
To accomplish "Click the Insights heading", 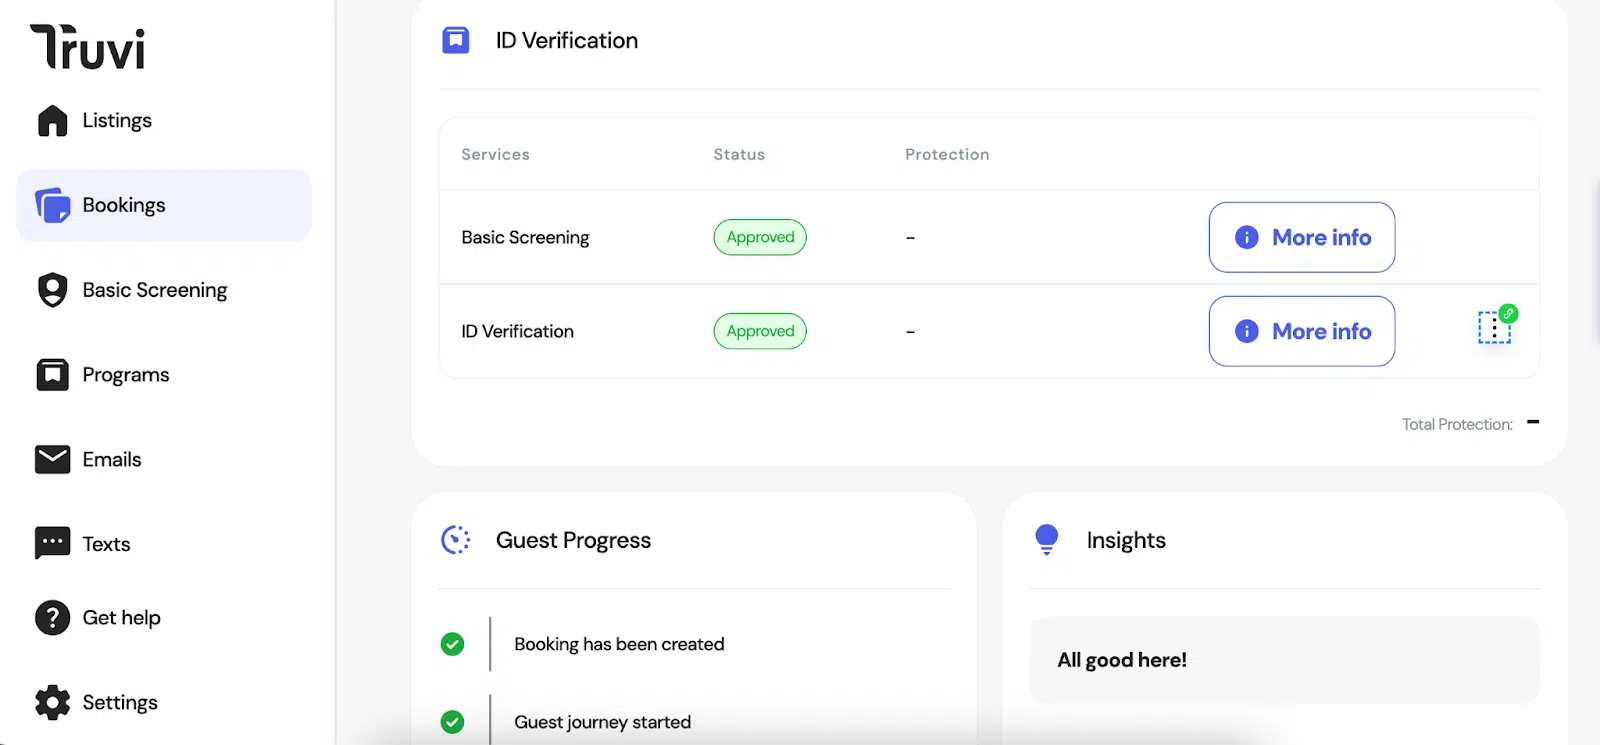I will click(x=1126, y=540).
